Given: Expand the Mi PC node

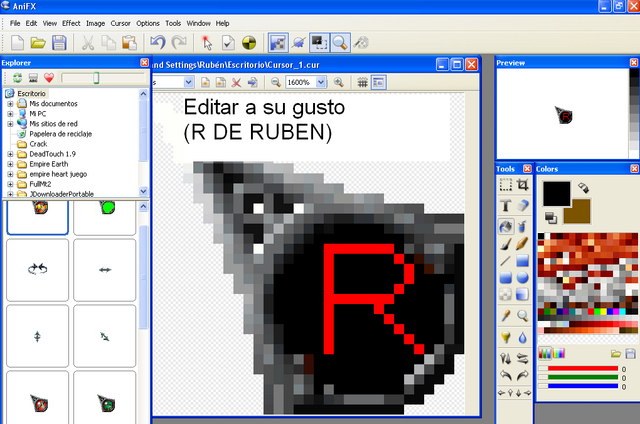Looking at the screenshot, I should coord(10,114).
